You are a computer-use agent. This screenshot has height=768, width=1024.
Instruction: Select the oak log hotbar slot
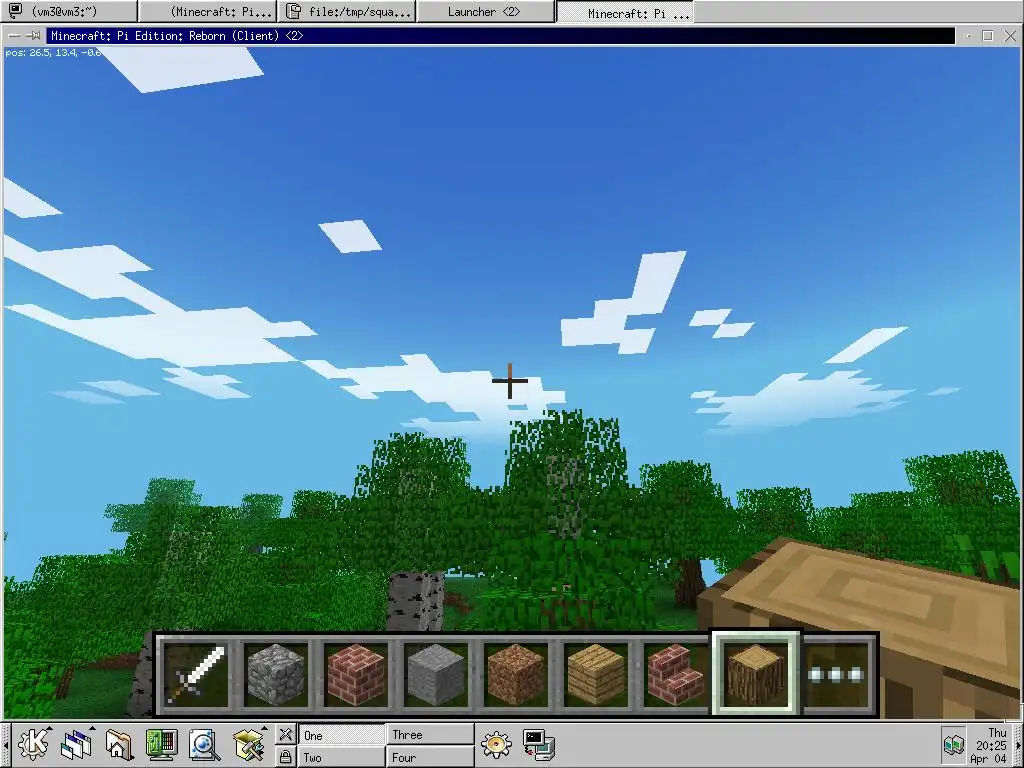pyautogui.click(x=756, y=673)
